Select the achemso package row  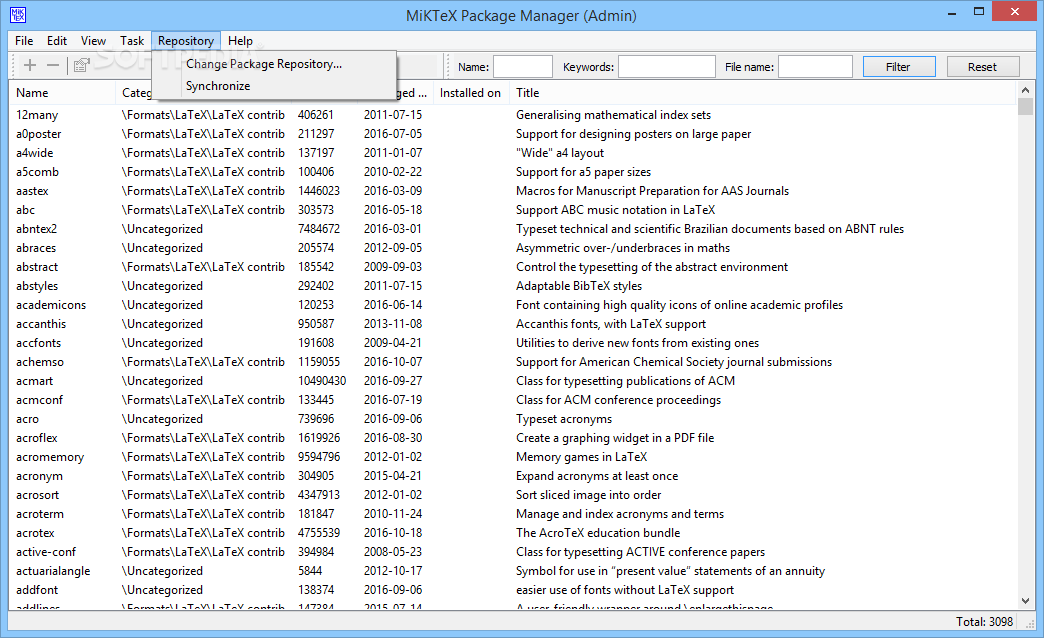[513, 362]
